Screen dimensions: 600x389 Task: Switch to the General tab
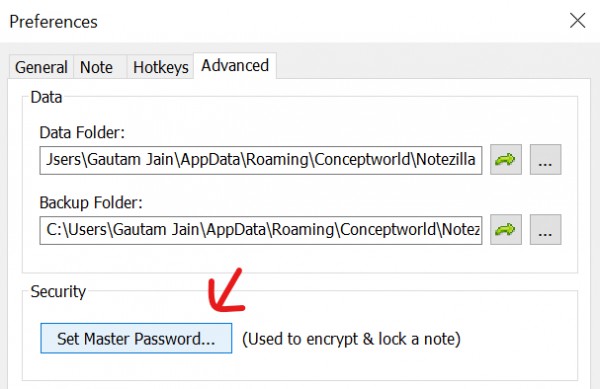pyautogui.click(x=41, y=67)
